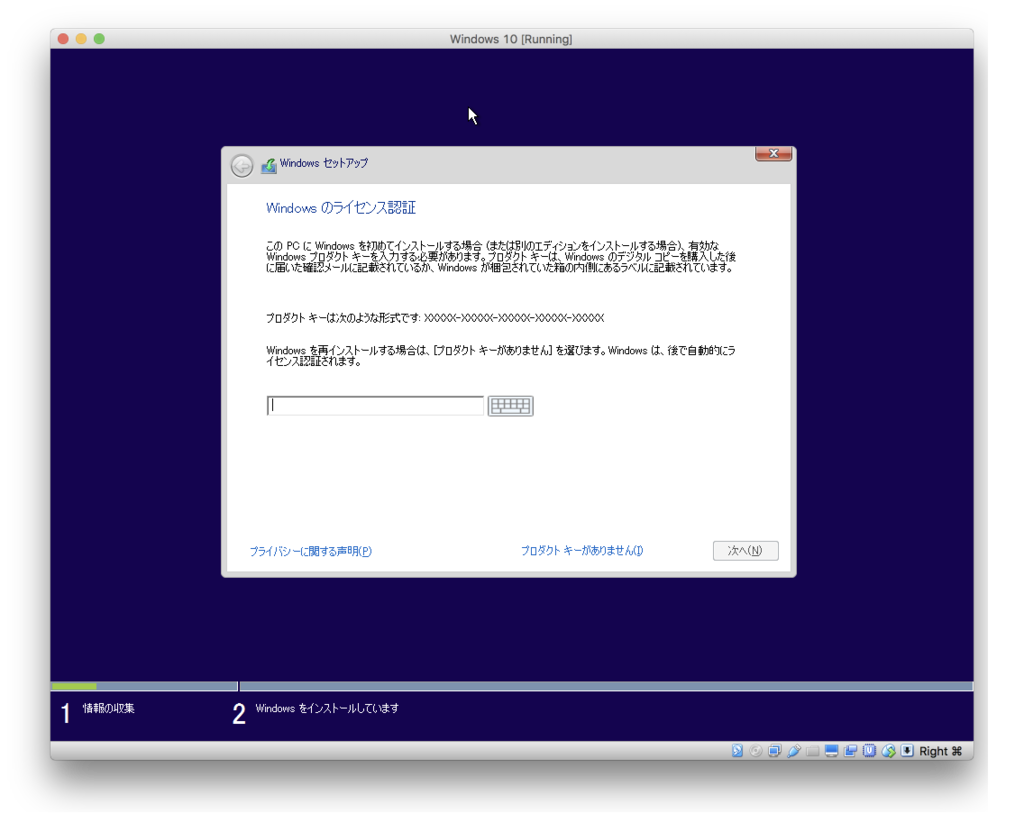Click the keyboard capture arrow icon

point(907,750)
